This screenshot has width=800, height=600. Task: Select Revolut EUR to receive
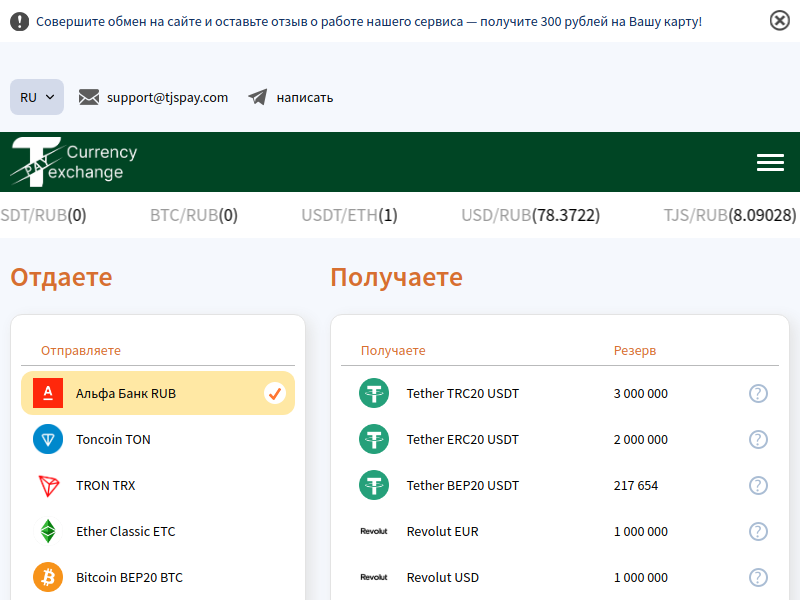(x=560, y=531)
